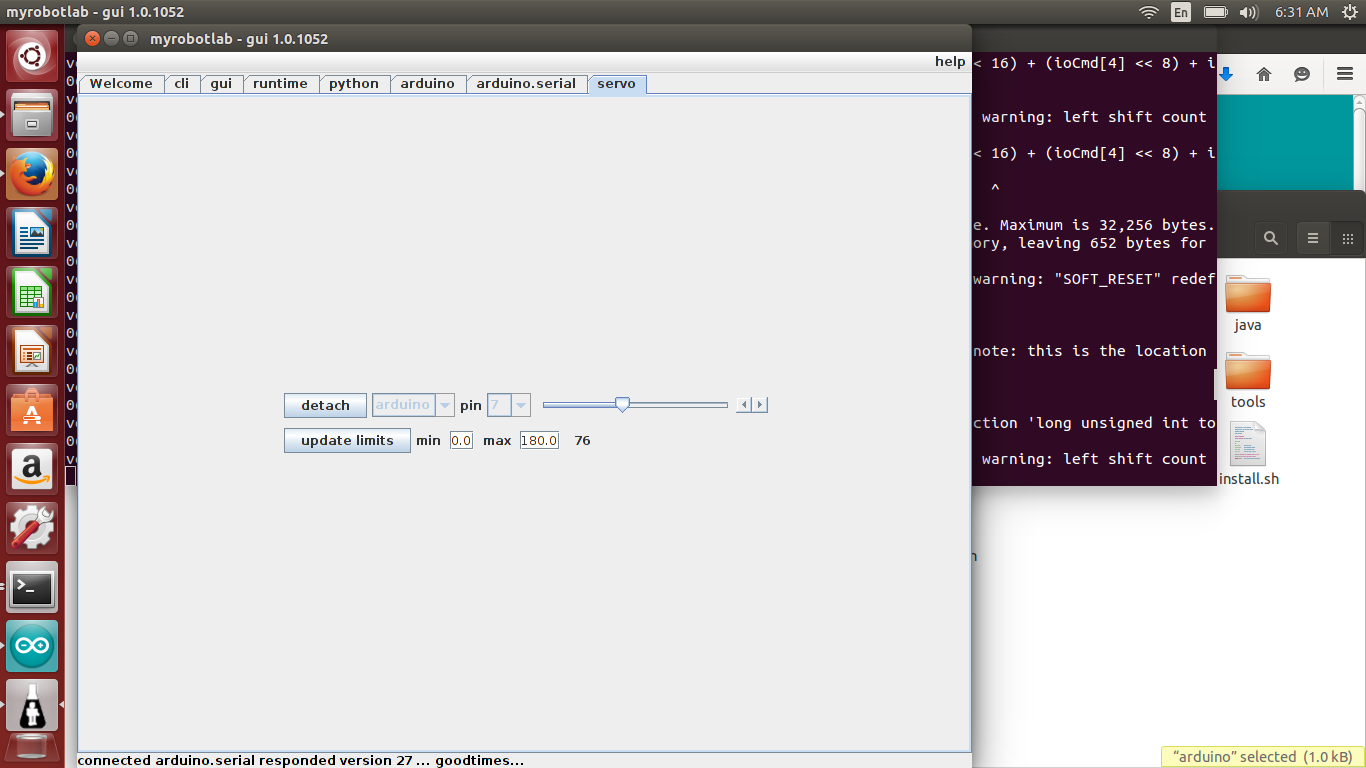This screenshot has width=1366, height=768.
Task: Open the system session gear menu
Action: pos(1349,12)
